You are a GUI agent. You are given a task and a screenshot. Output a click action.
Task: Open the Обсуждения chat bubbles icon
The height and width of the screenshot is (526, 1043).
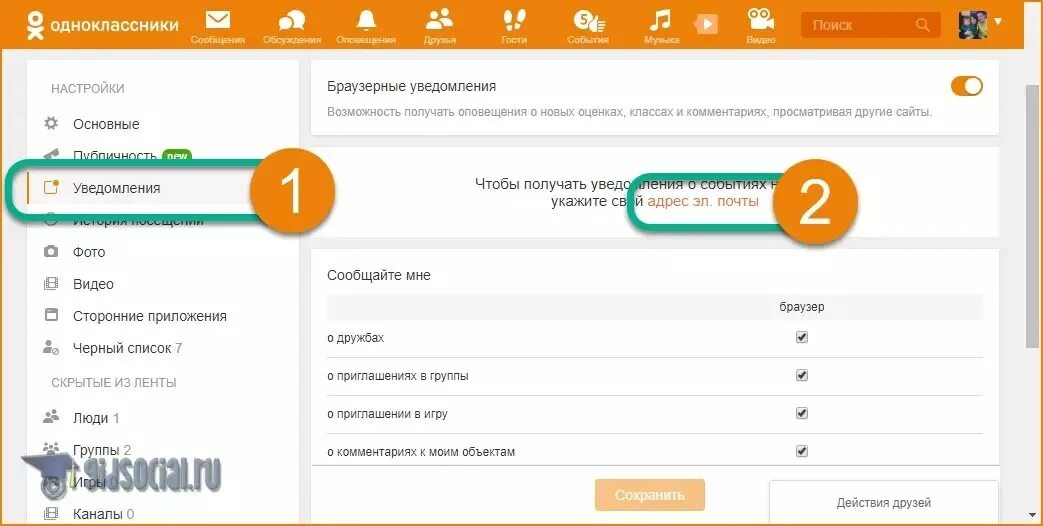pyautogui.click(x=291, y=21)
